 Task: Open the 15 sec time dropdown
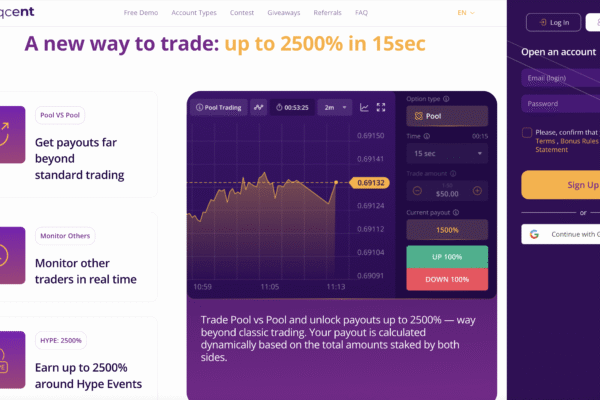447,153
